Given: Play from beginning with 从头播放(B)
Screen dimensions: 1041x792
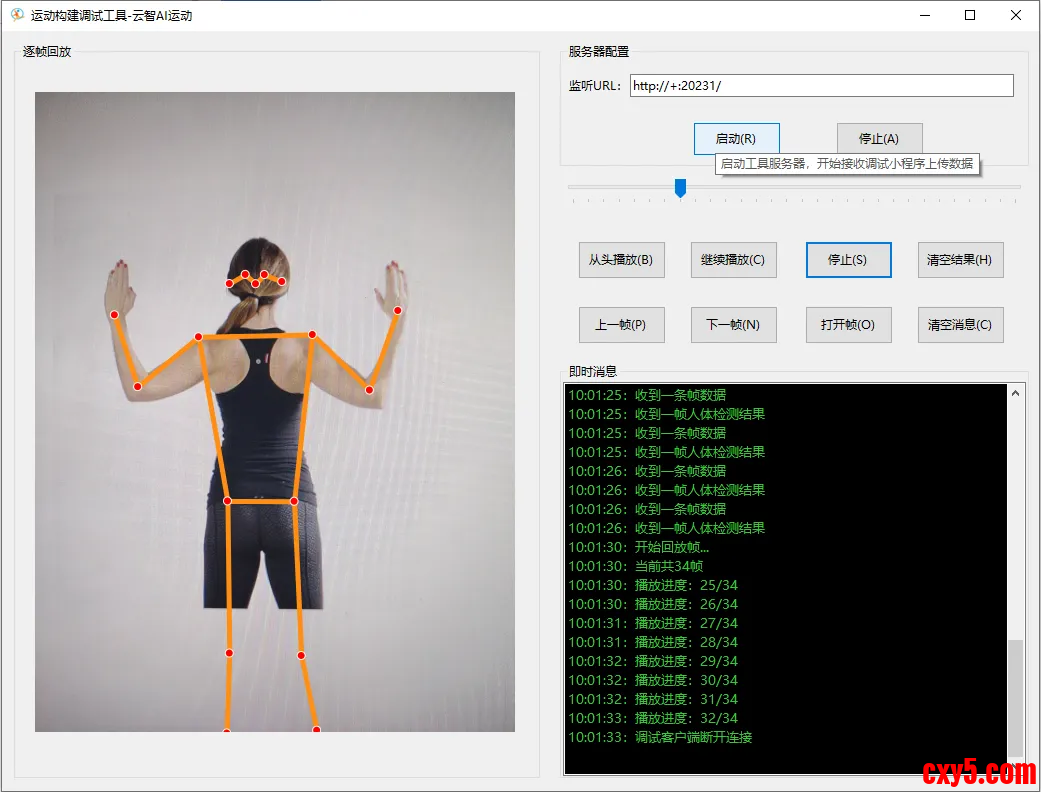Looking at the screenshot, I should point(621,260).
